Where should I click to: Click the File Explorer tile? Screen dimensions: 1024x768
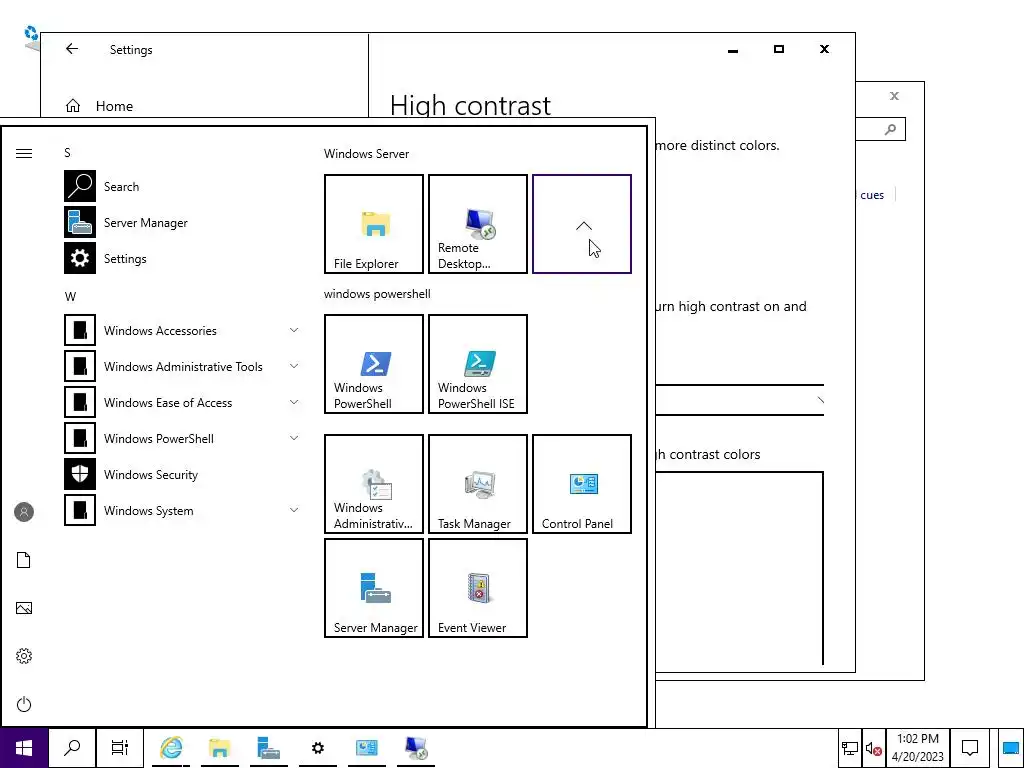point(374,224)
